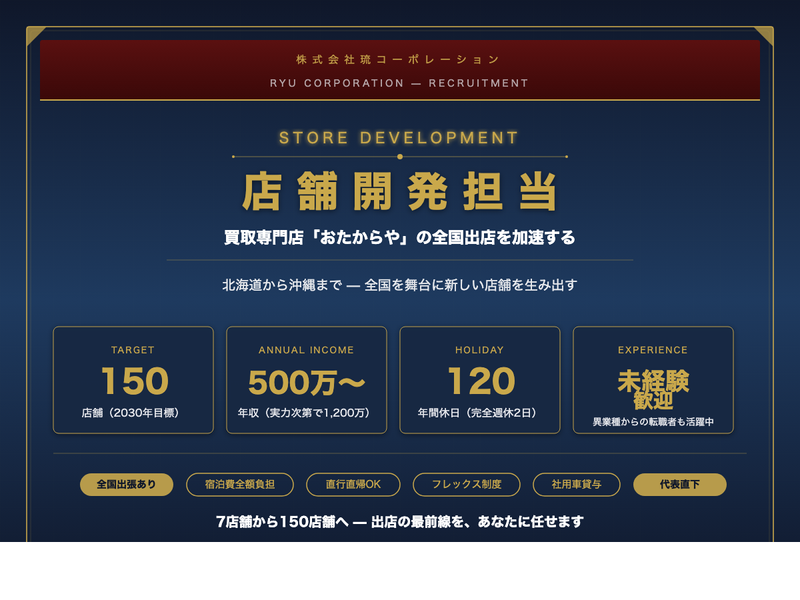Click the top-left gold corner decoration
This screenshot has height=600, width=800.
click(x=34, y=35)
